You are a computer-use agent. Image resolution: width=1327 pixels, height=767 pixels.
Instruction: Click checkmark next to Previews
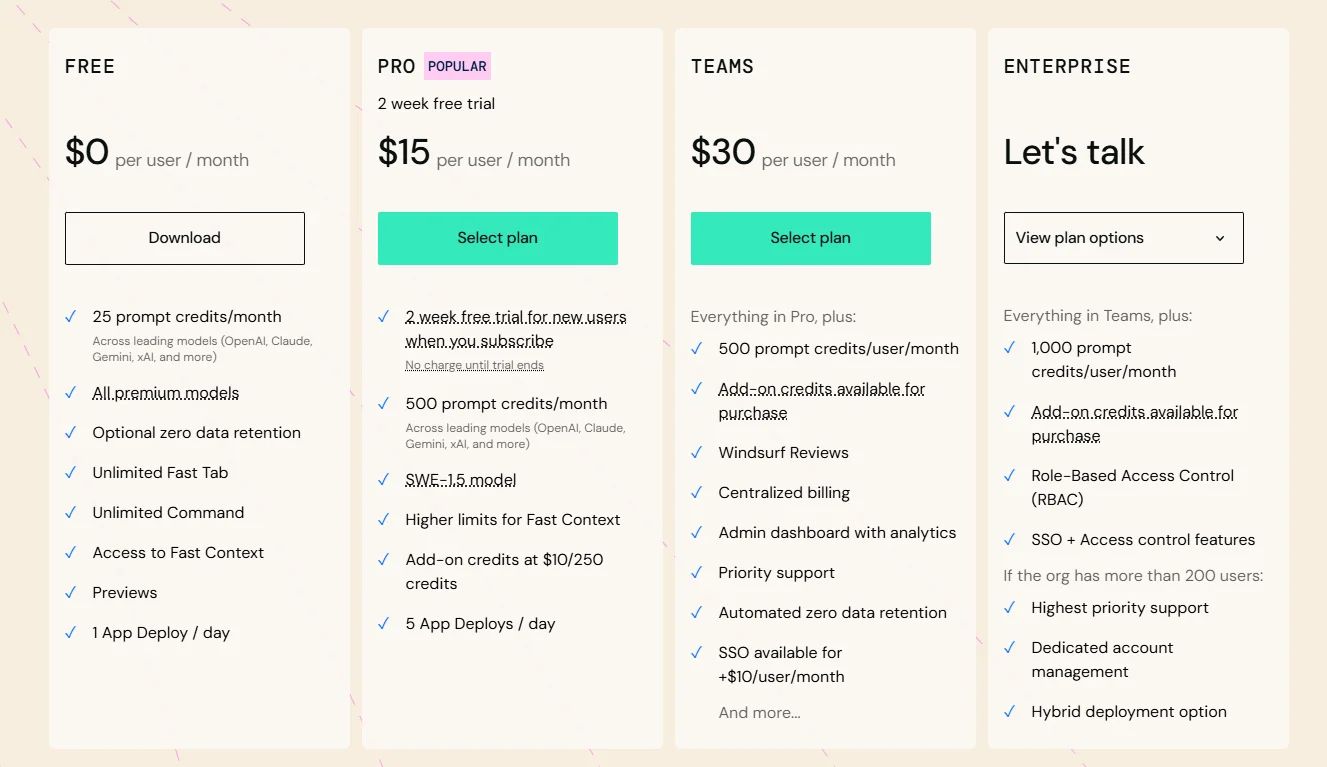(x=71, y=592)
